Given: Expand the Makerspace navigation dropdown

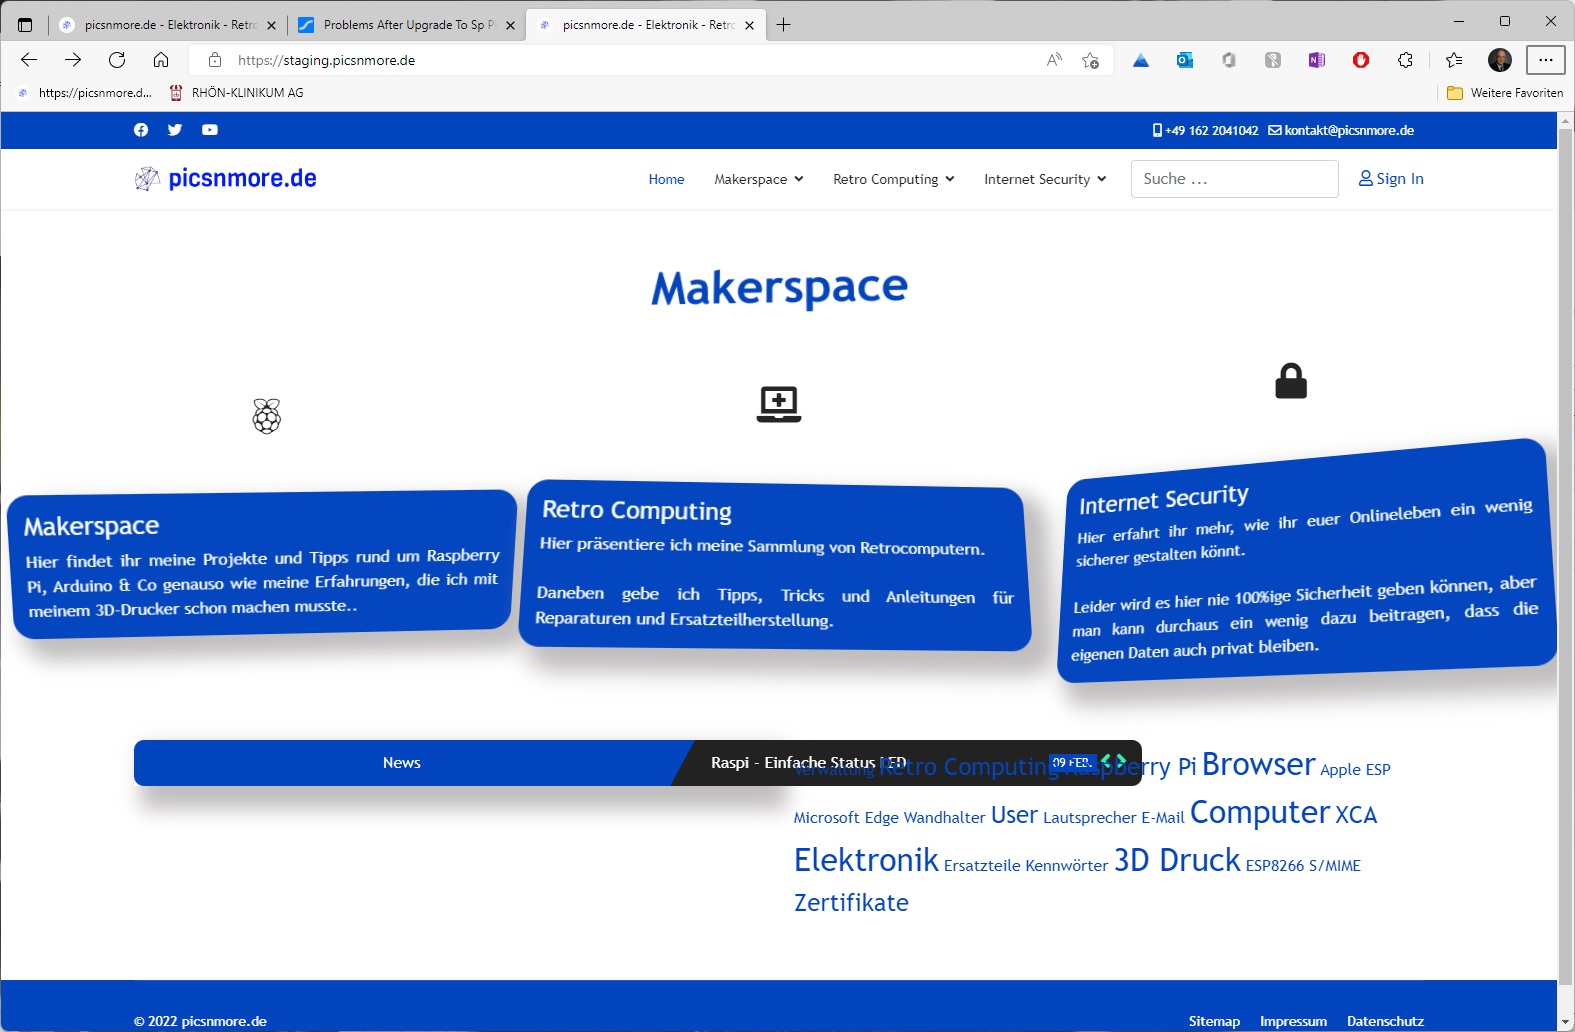Looking at the screenshot, I should (758, 179).
